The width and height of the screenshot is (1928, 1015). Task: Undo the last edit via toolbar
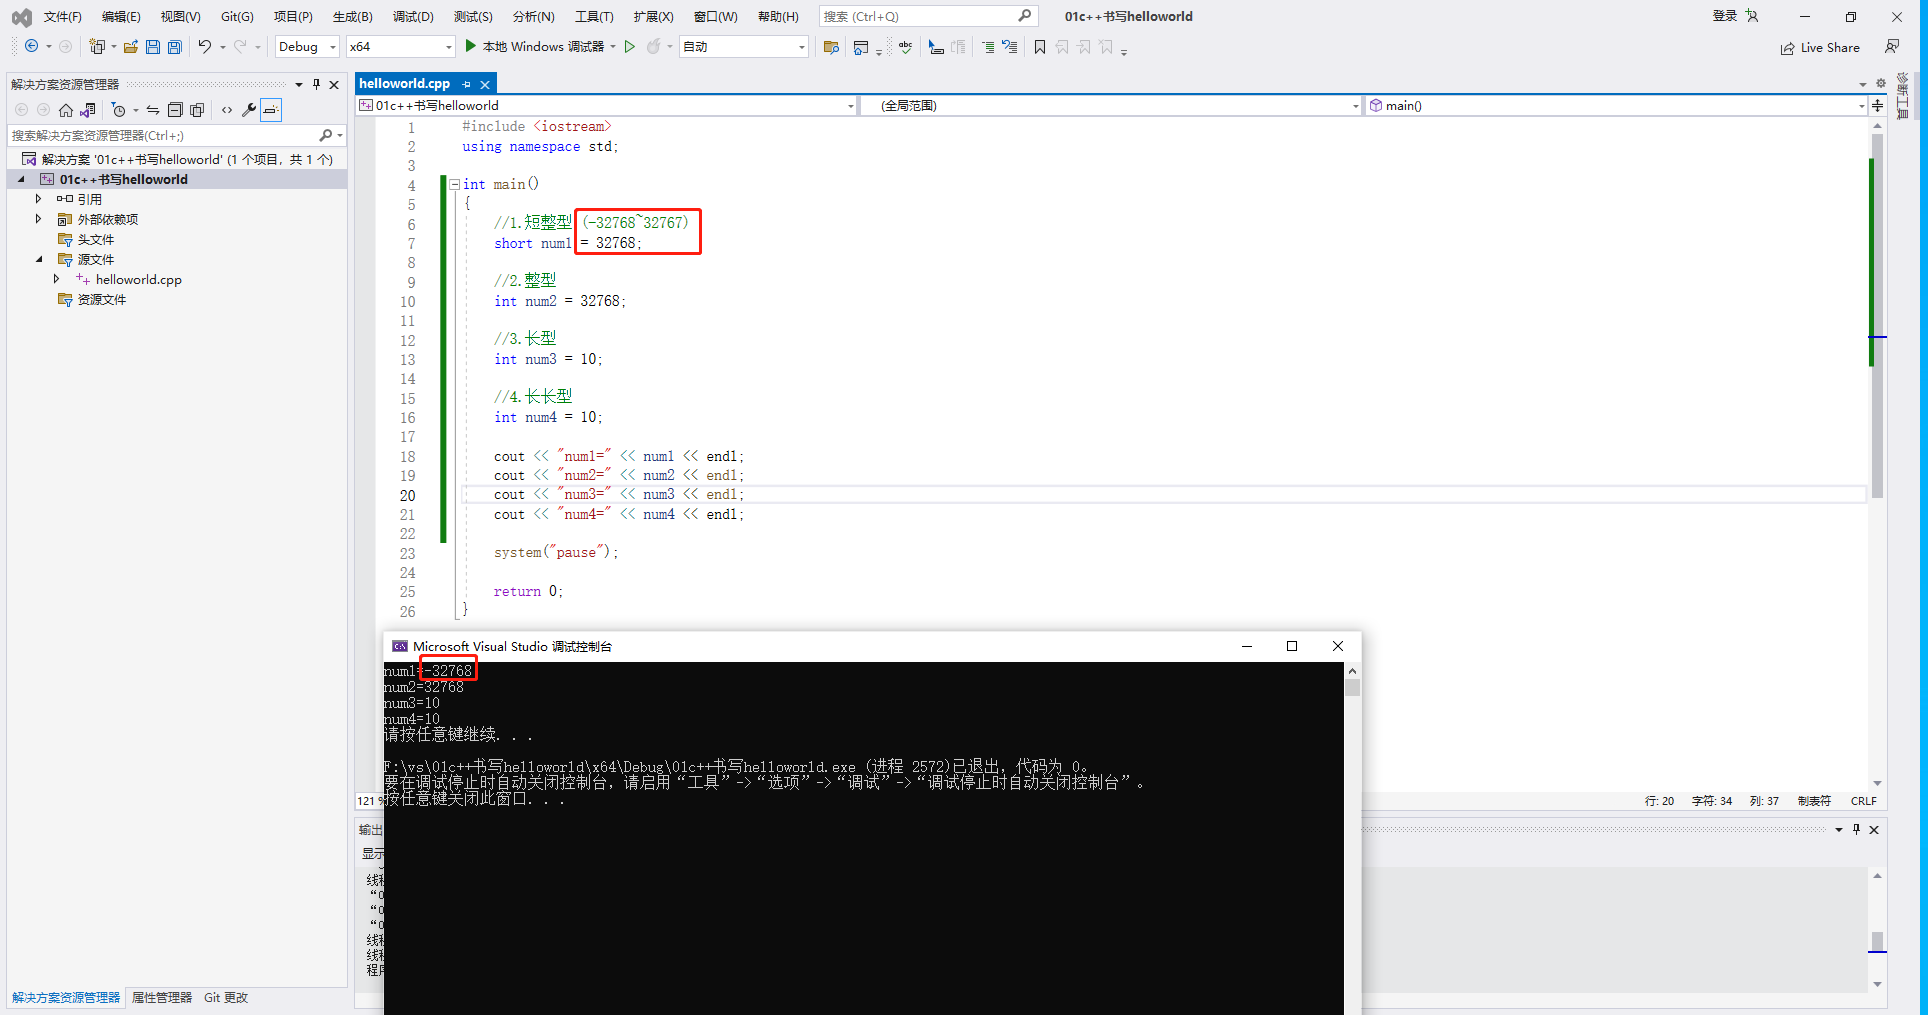tap(205, 46)
